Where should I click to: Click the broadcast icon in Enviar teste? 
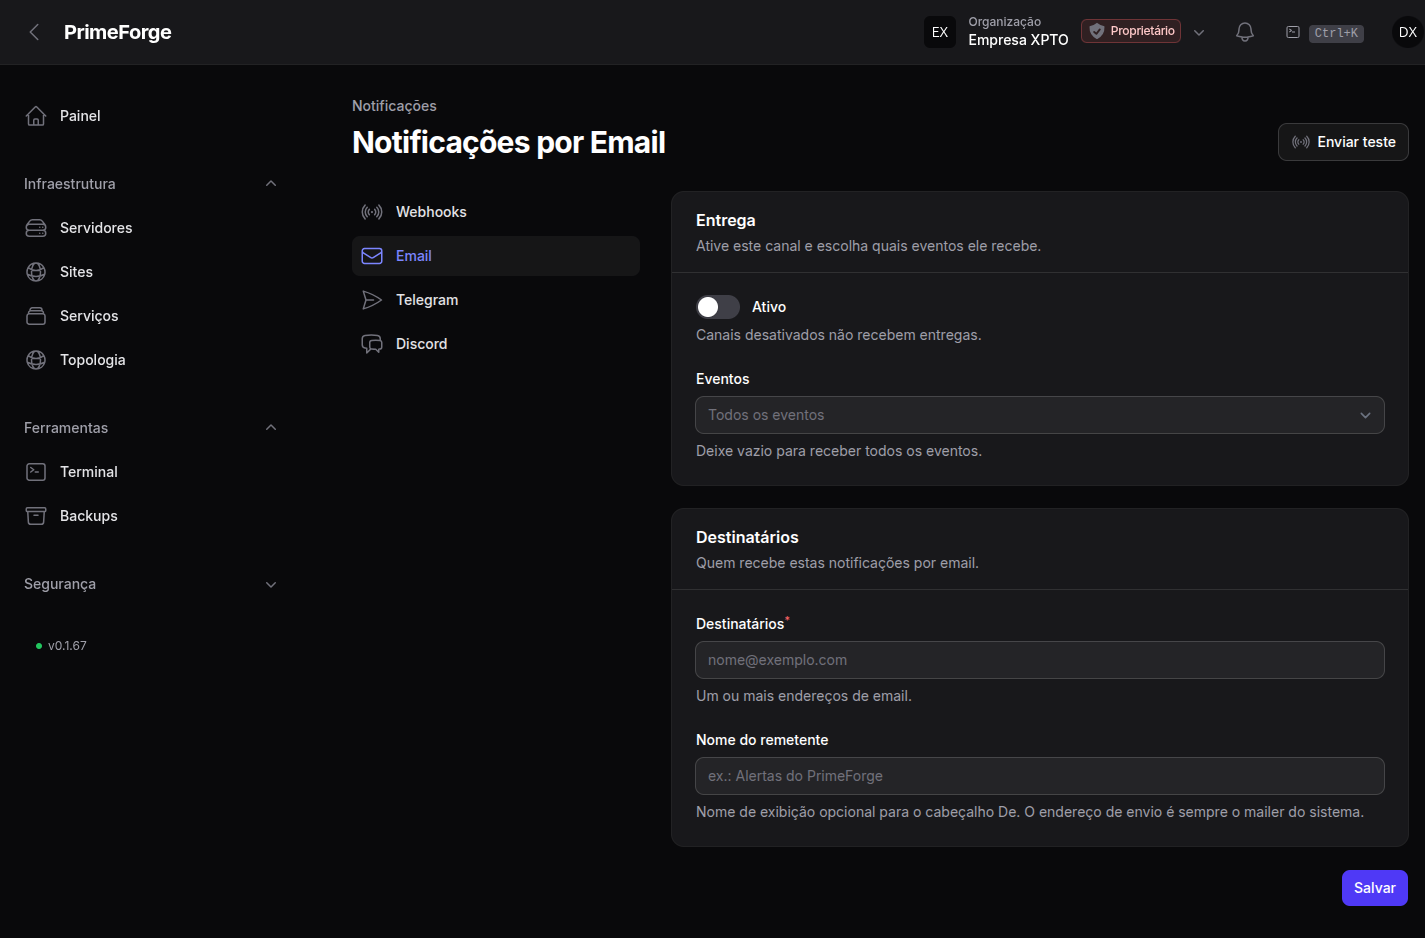coord(1301,142)
